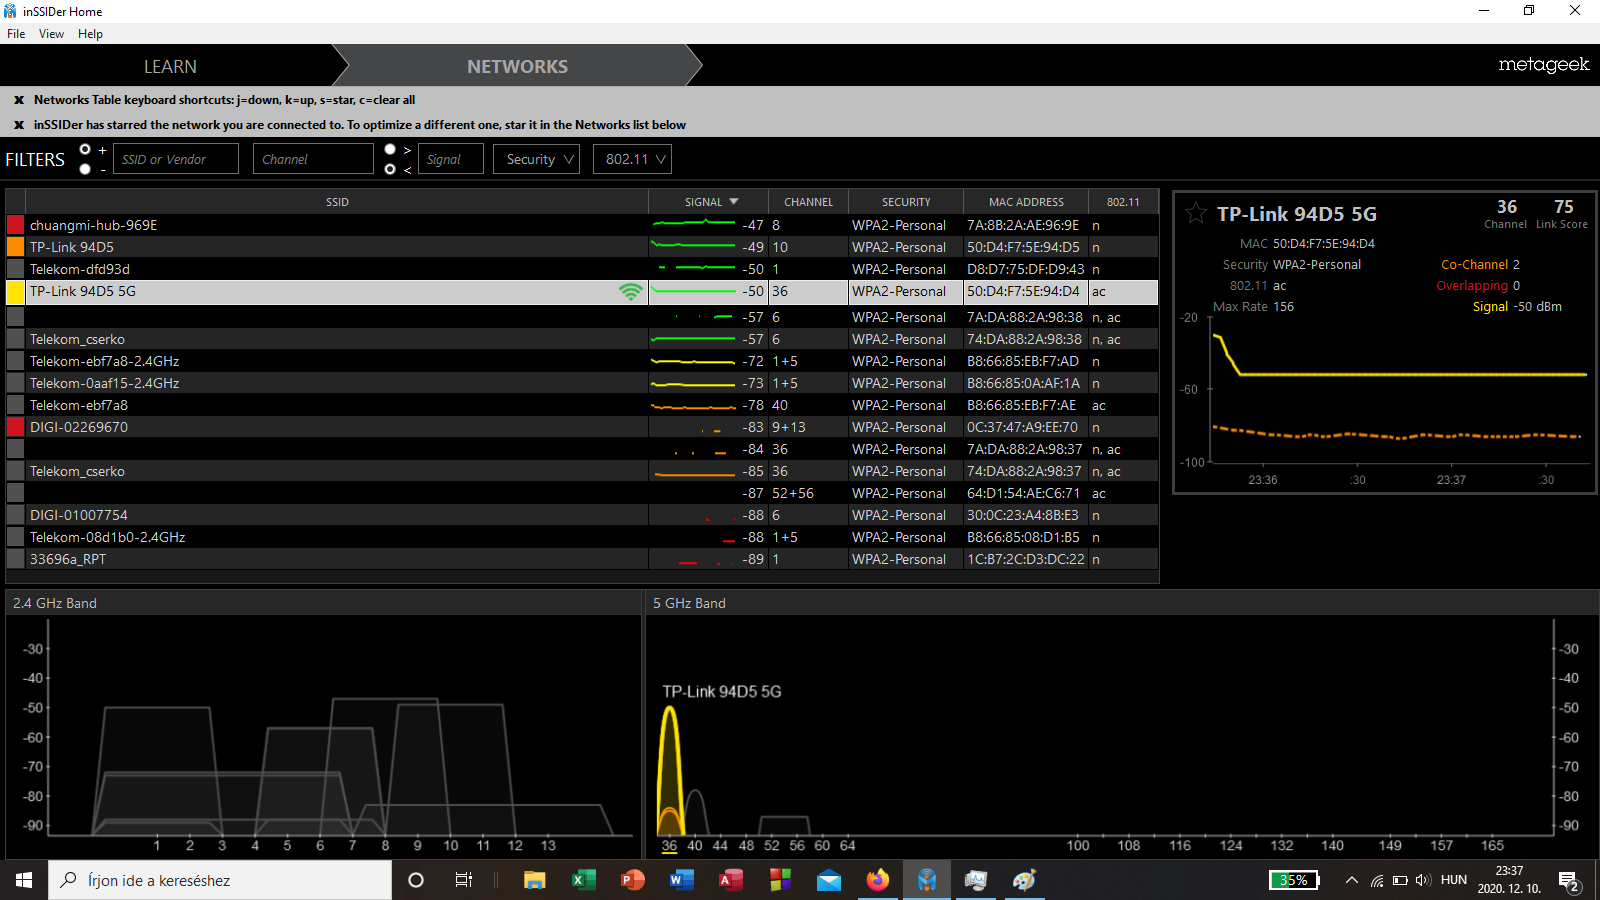Click the TP-Link 94D5 5G label in 5 GHz graph
This screenshot has height=900, width=1600.
coord(722,691)
